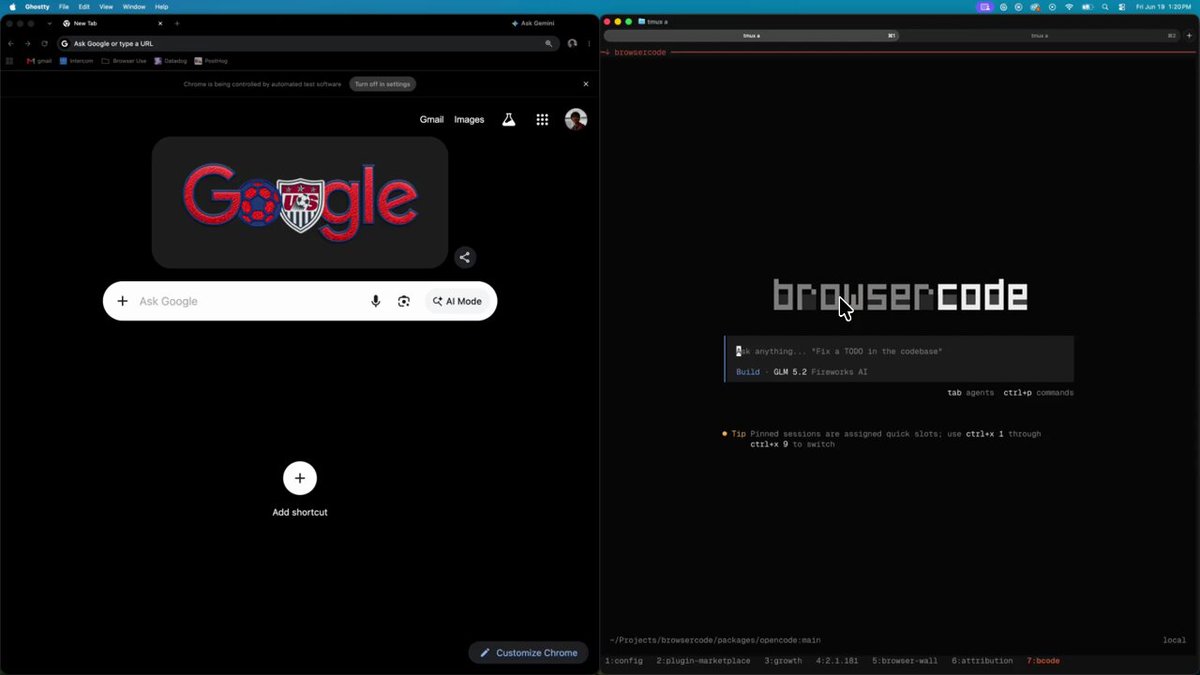Click the Google soccer doodle
Viewport: 1200px width, 675px height.
pyautogui.click(x=300, y=202)
